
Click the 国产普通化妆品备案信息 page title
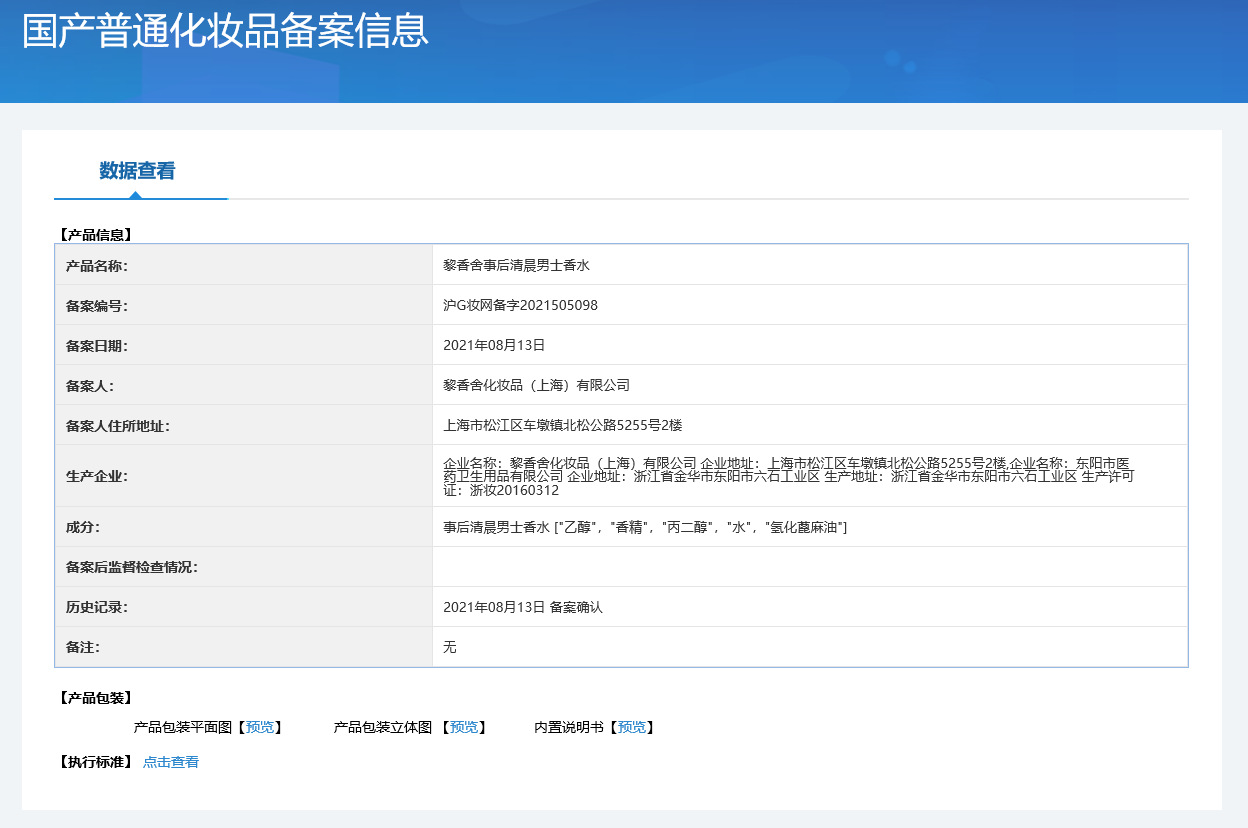pyautogui.click(x=226, y=31)
